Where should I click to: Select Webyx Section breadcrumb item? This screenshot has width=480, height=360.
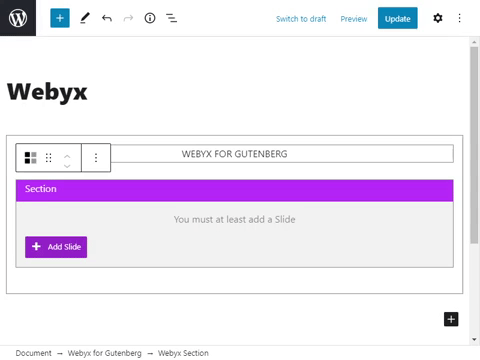[x=183, y=353]
